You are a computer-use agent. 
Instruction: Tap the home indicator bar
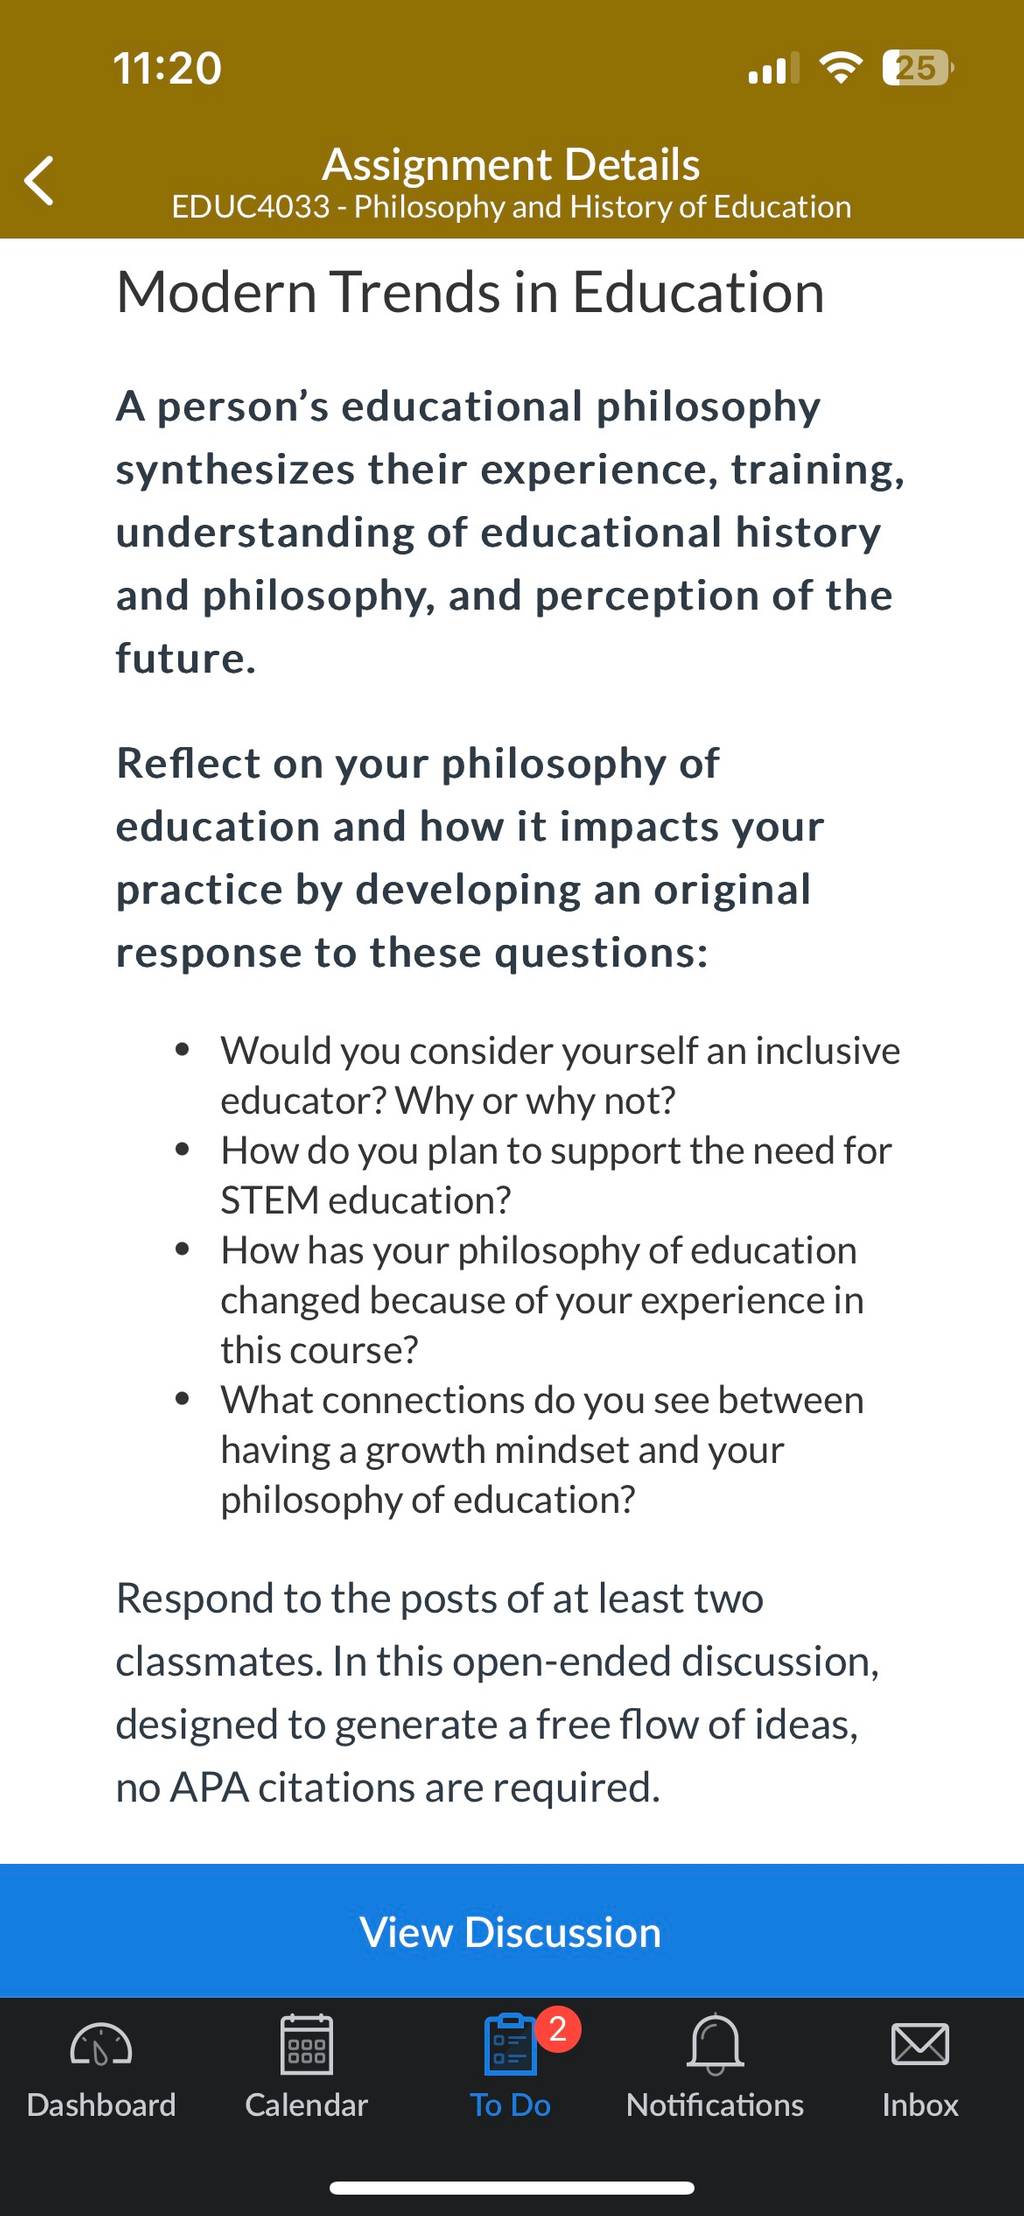click(512, 2188)
